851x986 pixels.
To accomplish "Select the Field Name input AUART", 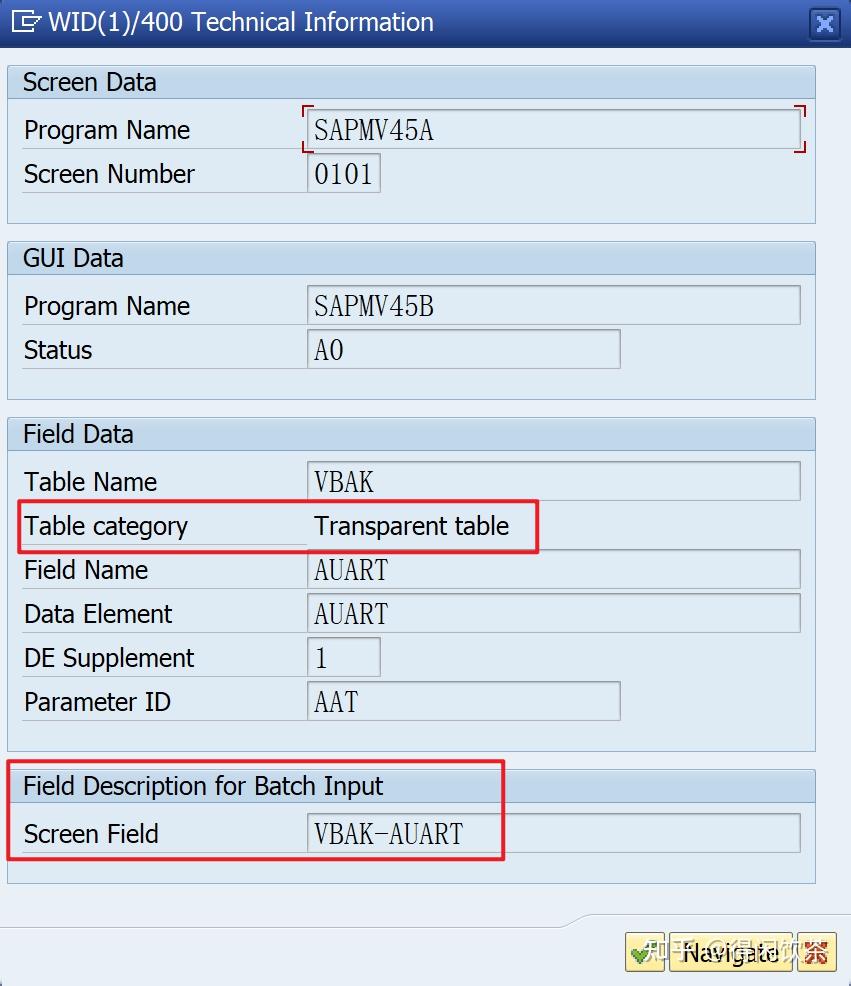I will 552,570.
